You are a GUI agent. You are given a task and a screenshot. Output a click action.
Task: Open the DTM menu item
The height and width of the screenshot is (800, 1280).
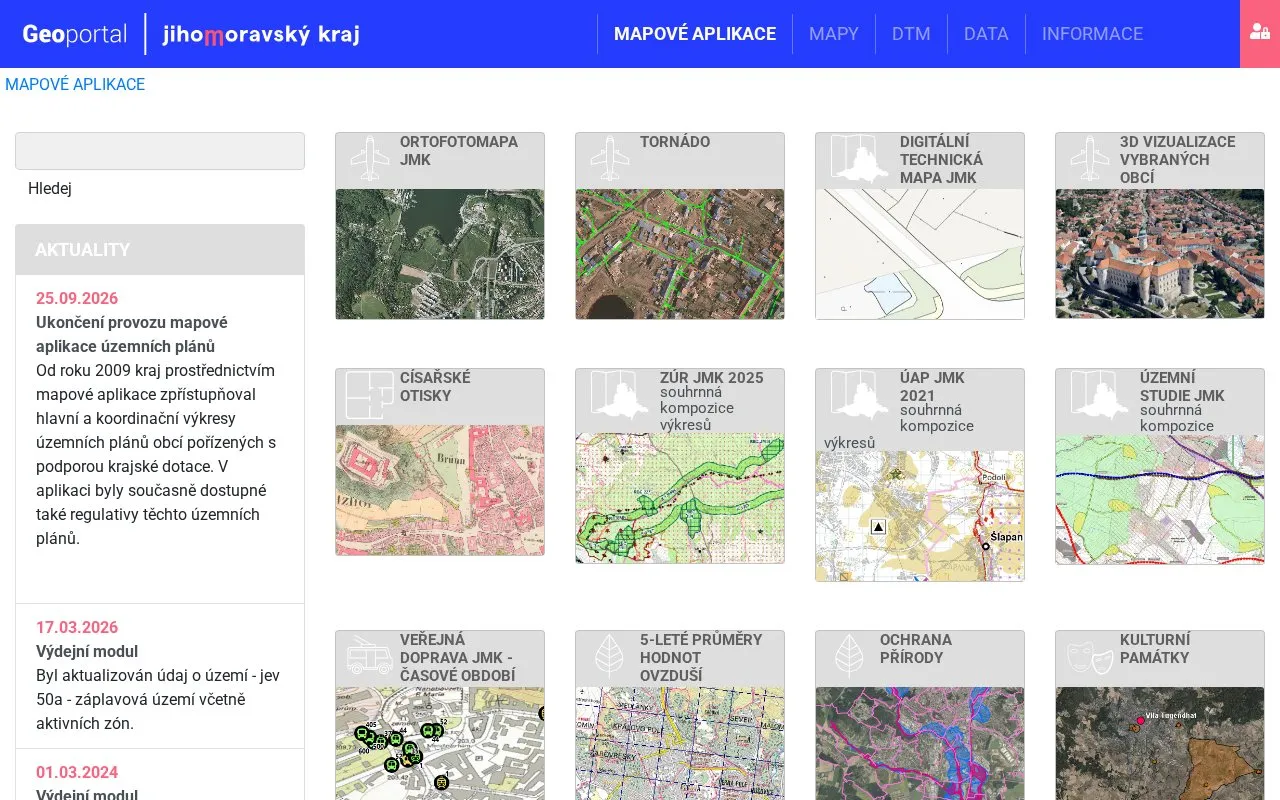(911, 34)
